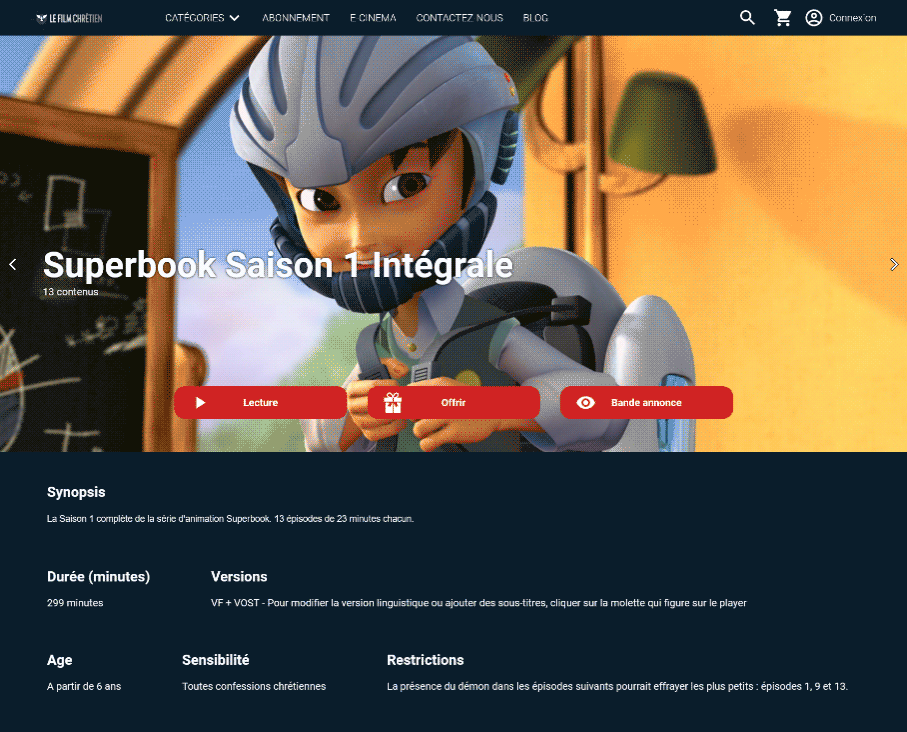Screen dimensions: 907x732
Task: Click the Durée (minutes) heading
Action: coord(98,576)
